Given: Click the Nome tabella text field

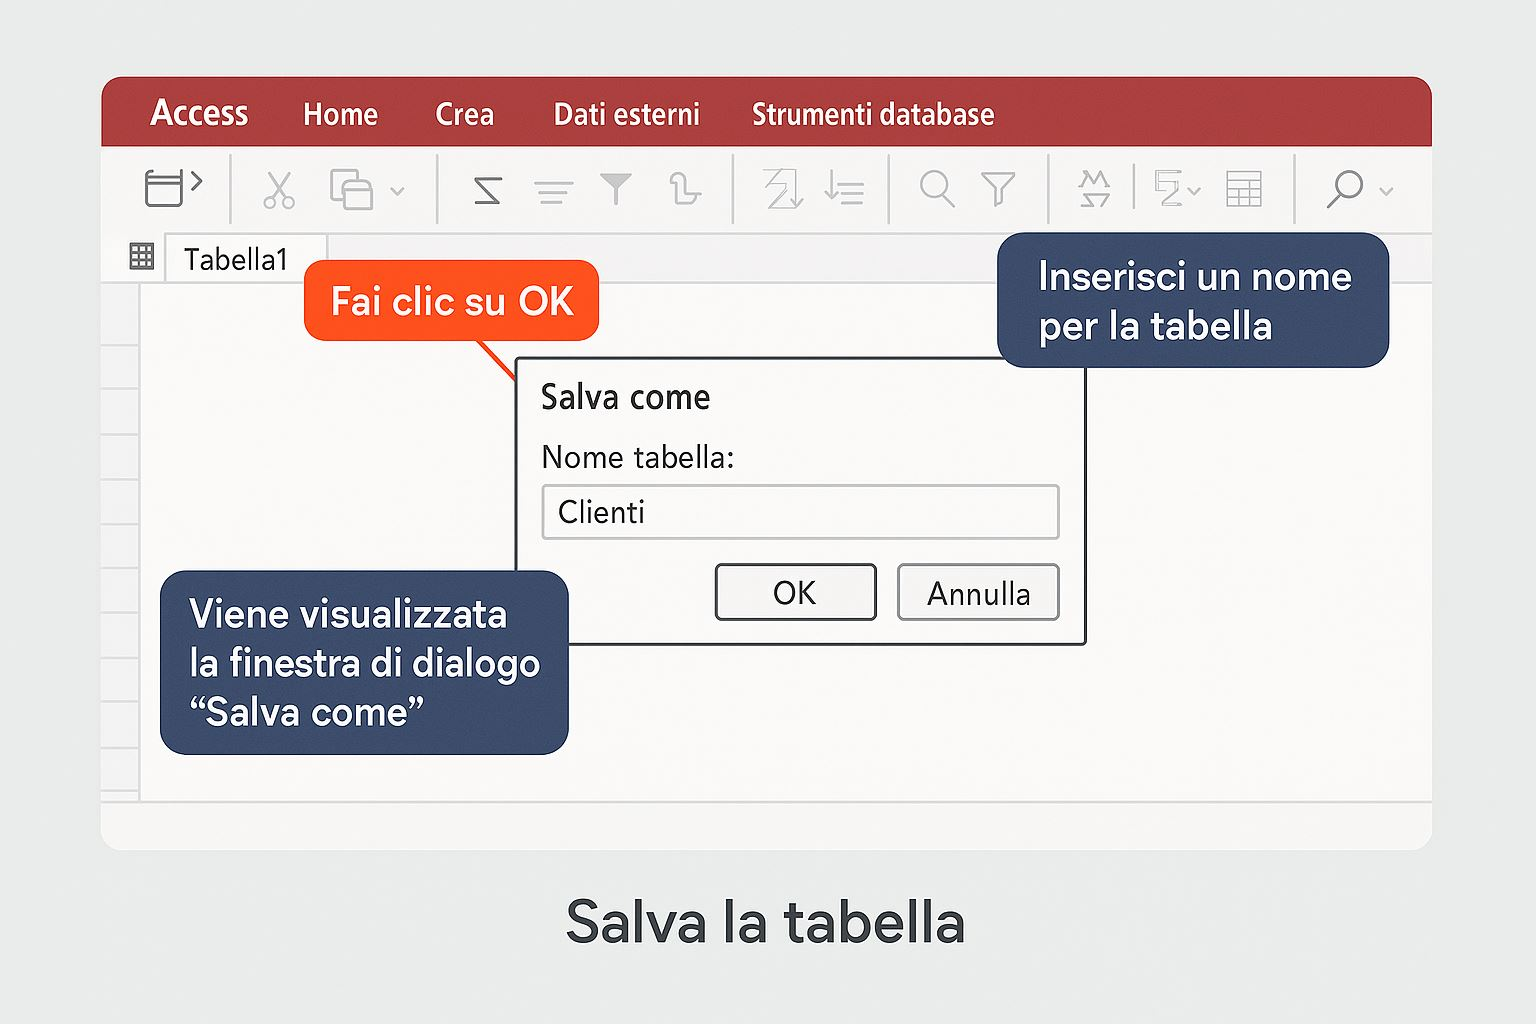Looking at the screenshot, I should coord(800,512).
